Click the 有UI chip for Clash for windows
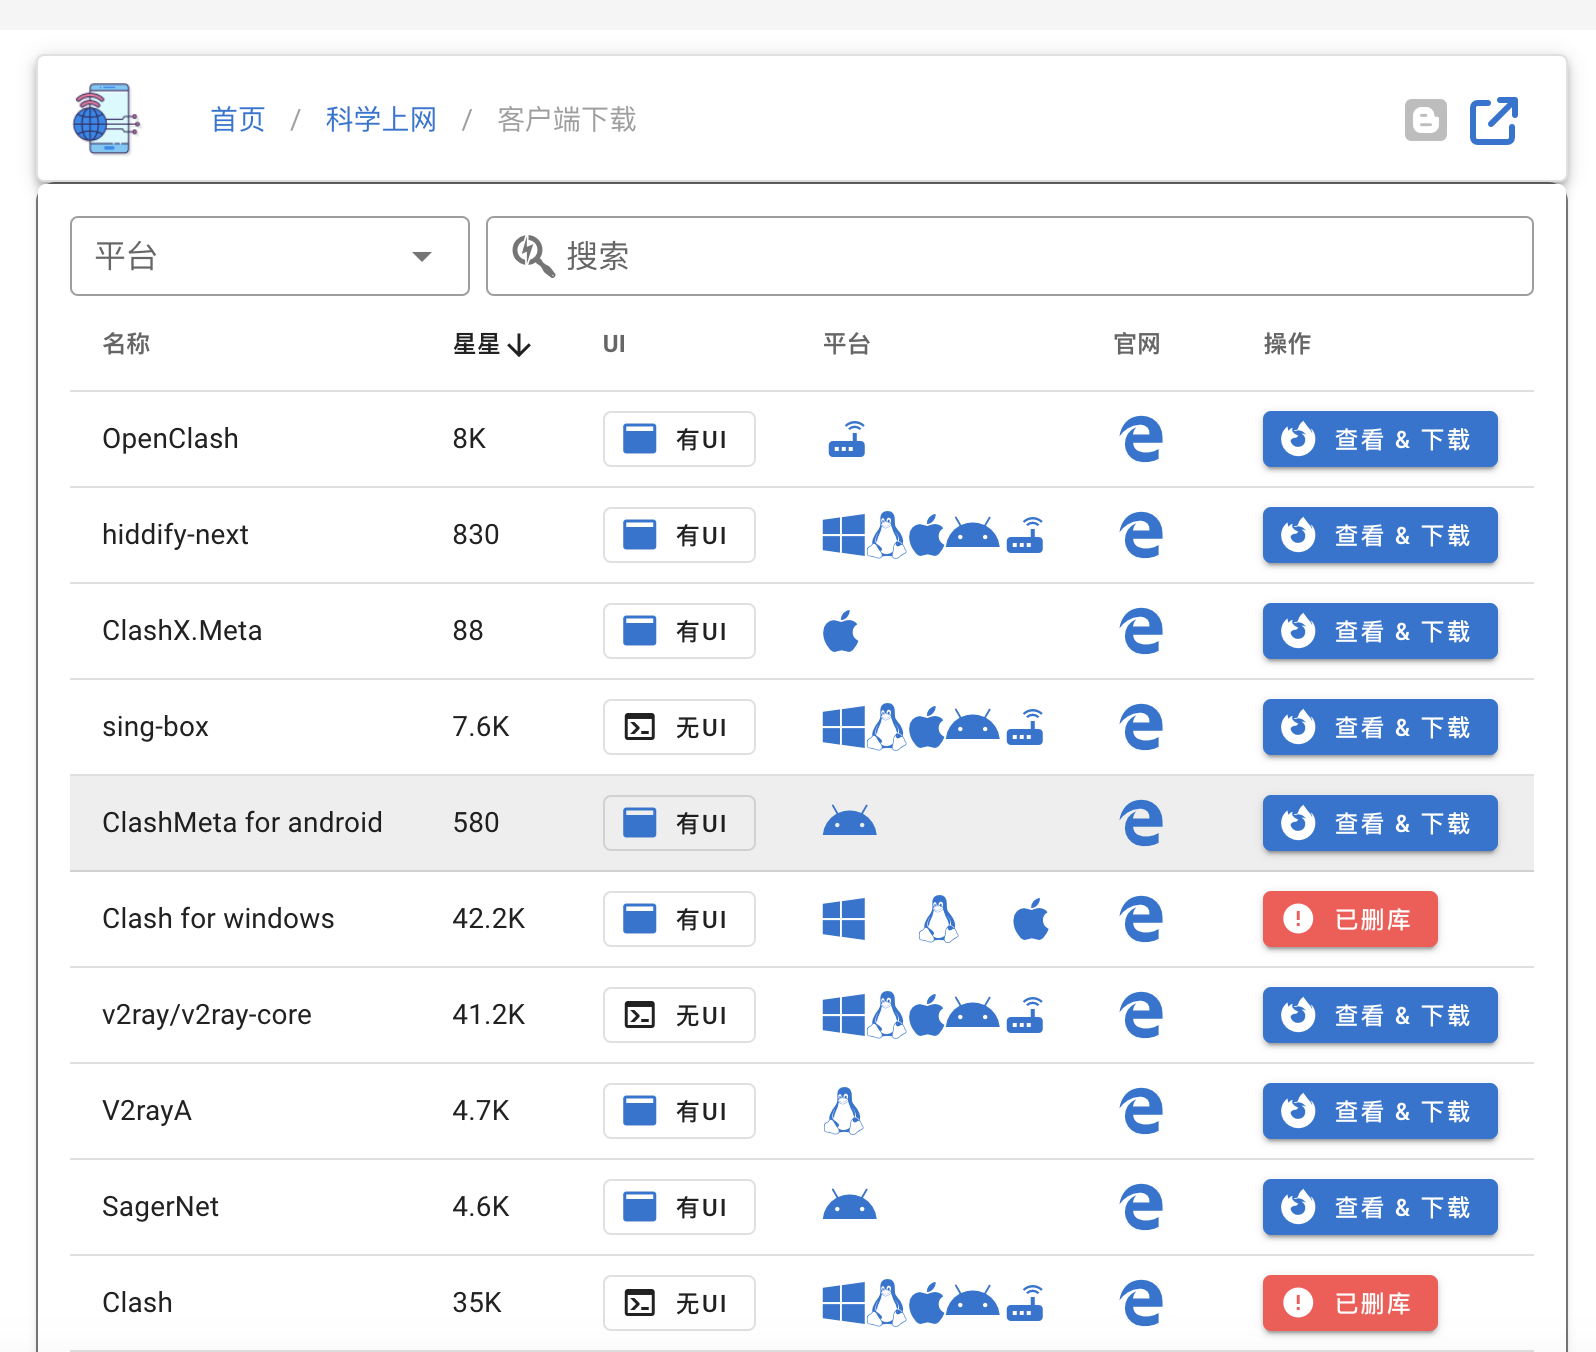Viewport: 1596px width, 1352px height. [679, 919]
